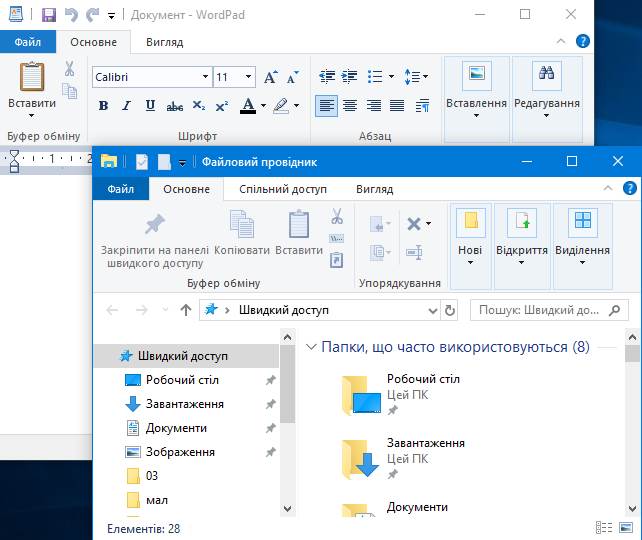This screenshot has width=642, height=540.
Task: Toggle italic formatting in WordPad
Action: pyautogui.click(x=127, y=106)
